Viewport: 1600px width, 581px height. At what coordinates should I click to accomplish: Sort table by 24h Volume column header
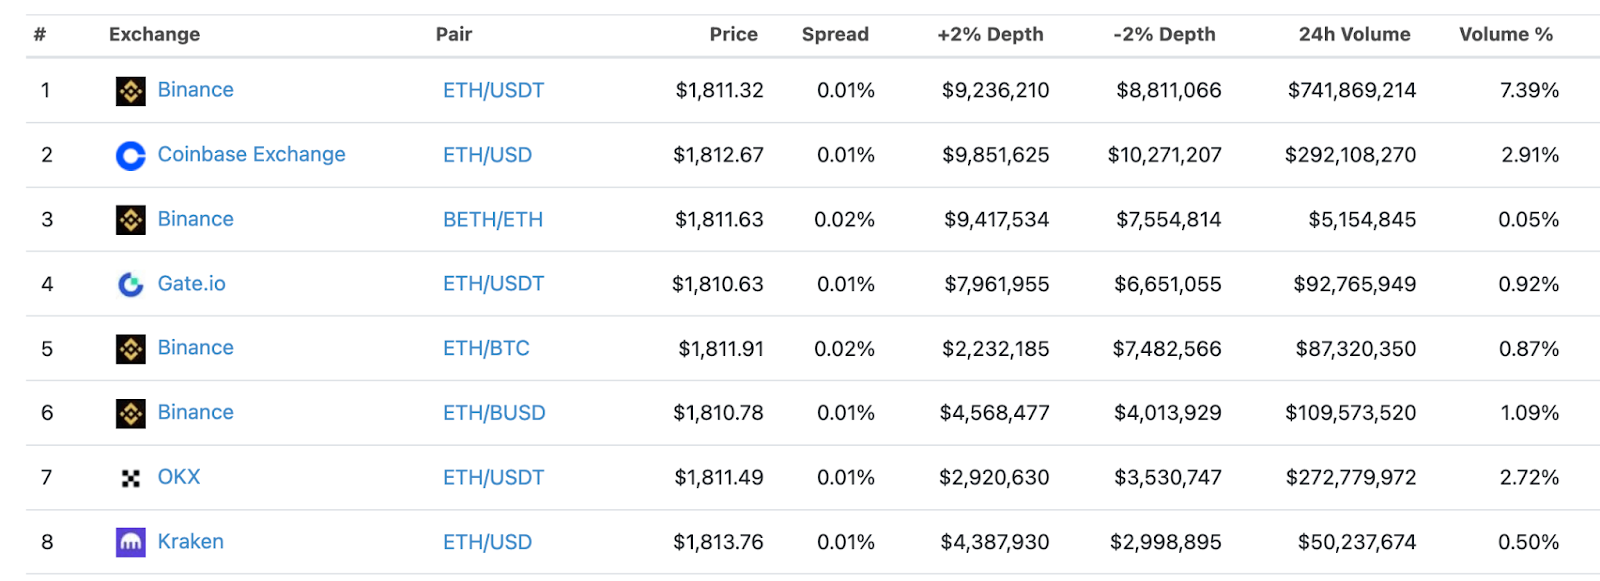click(x=1354, y=34)
